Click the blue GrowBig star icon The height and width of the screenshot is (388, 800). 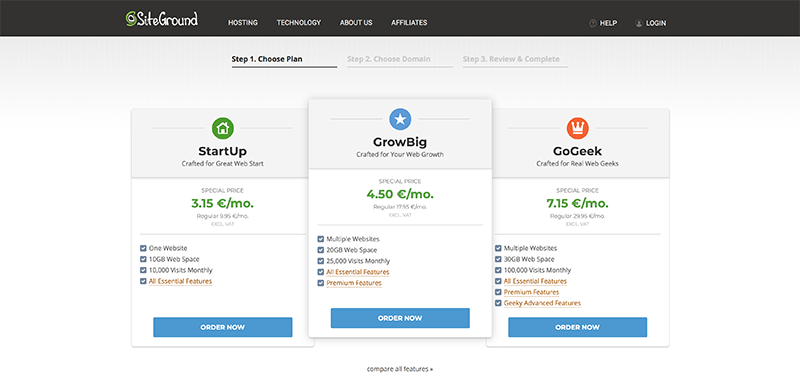coord(401,119)
